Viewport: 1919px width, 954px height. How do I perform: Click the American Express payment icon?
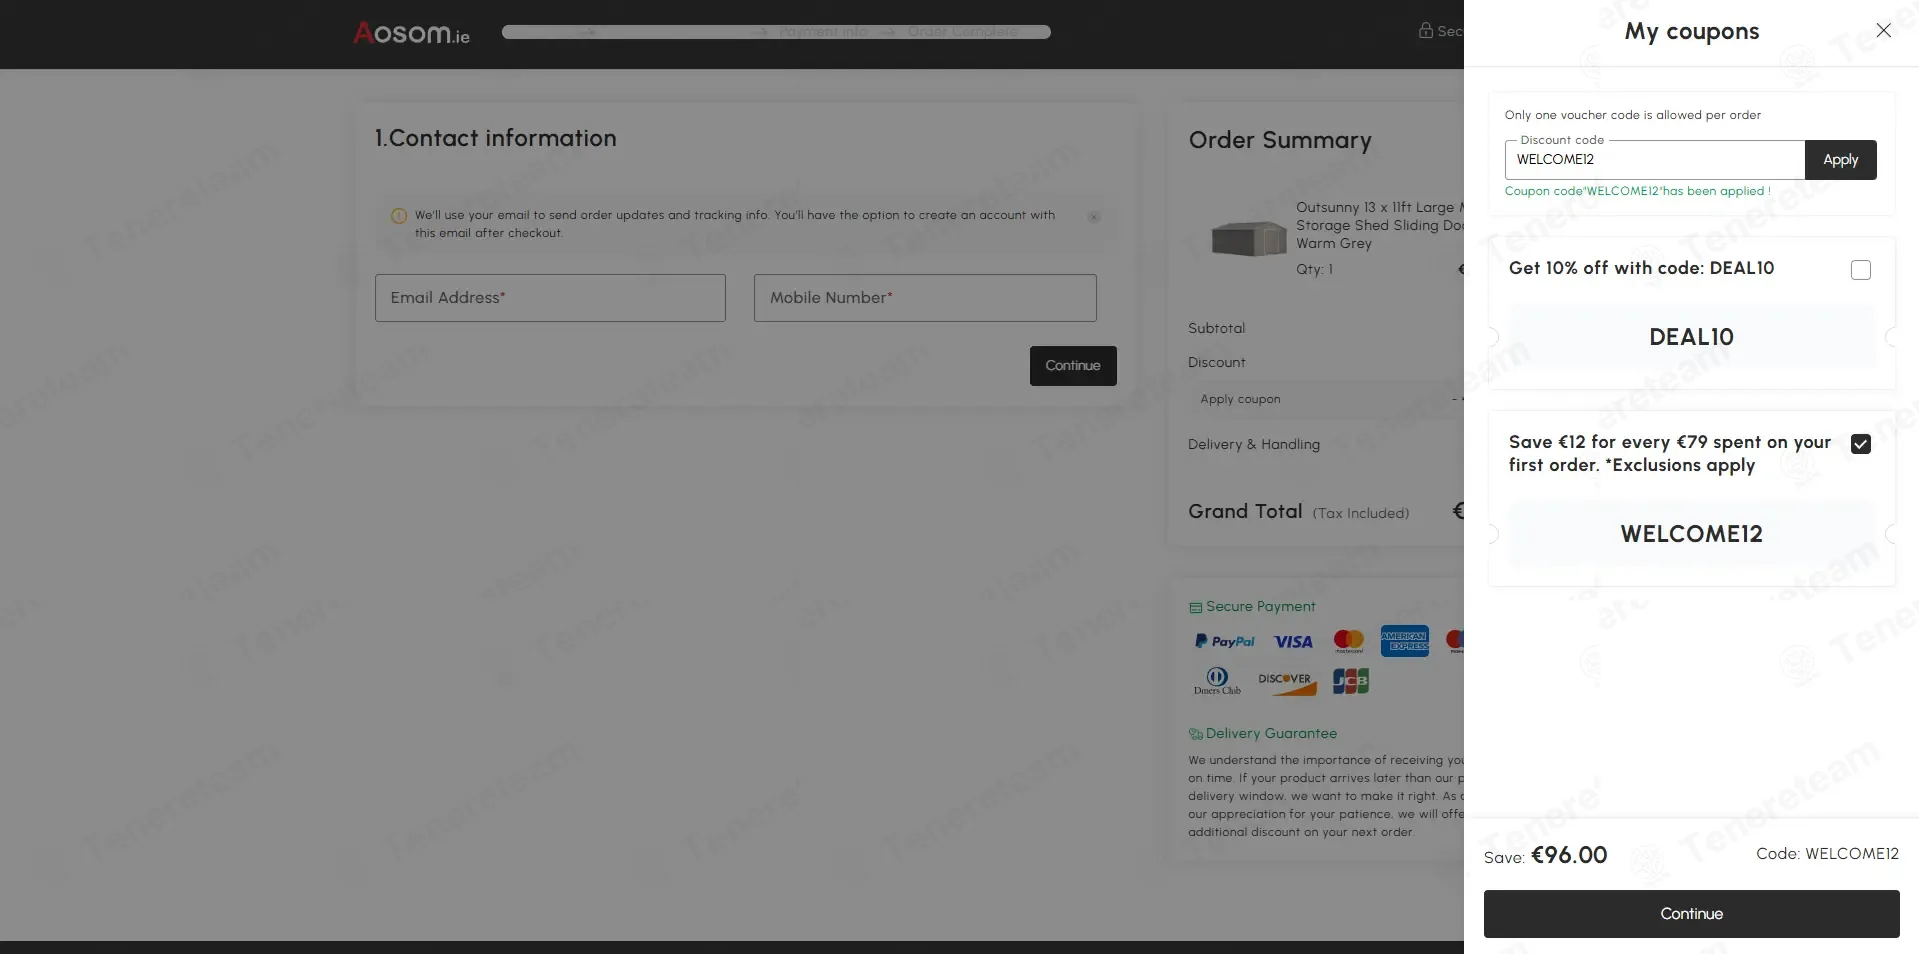point(1404,641)
